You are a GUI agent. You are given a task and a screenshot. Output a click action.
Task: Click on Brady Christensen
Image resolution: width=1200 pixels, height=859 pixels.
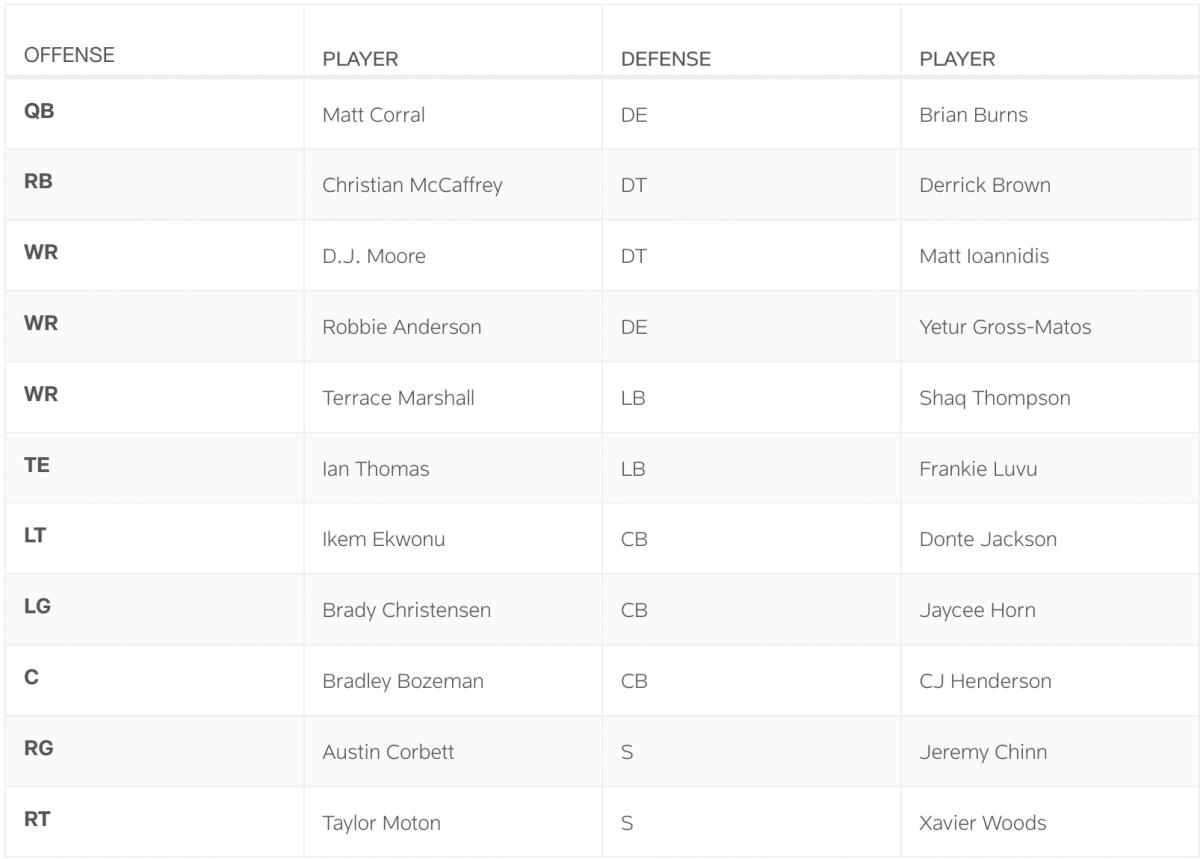coord(406,611)
